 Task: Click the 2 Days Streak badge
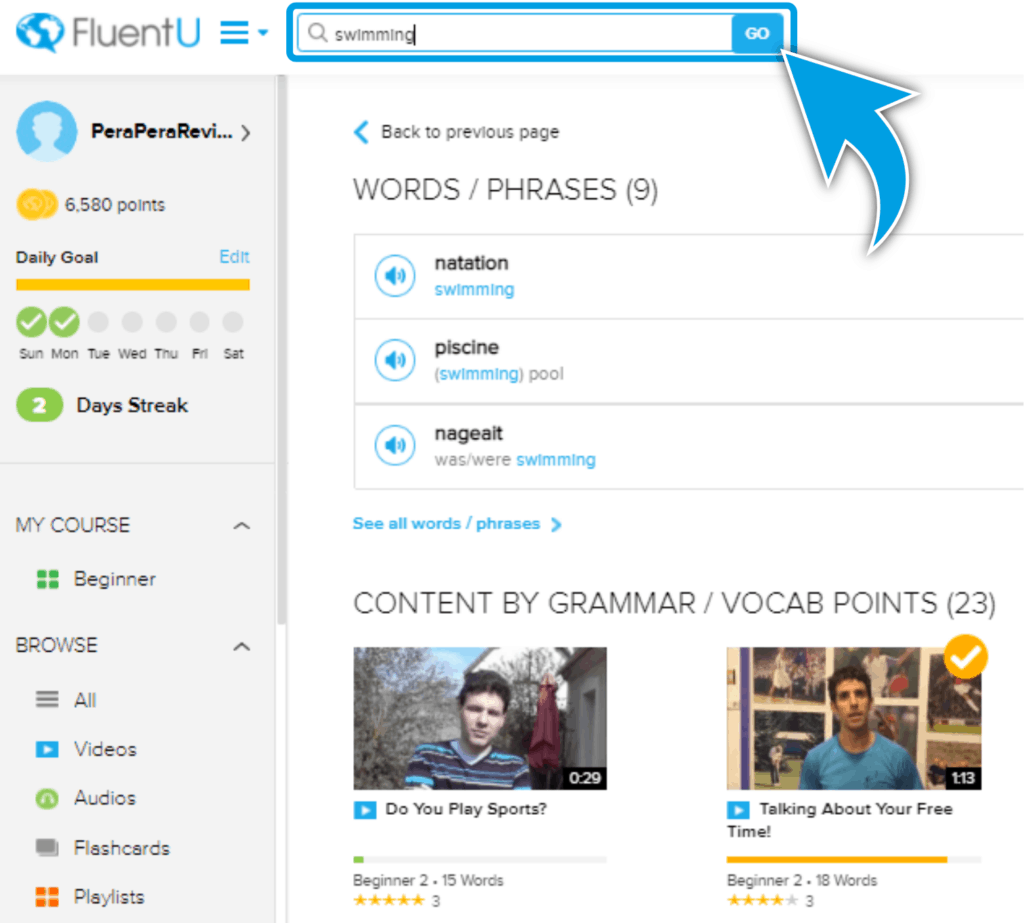pos(39,405)
